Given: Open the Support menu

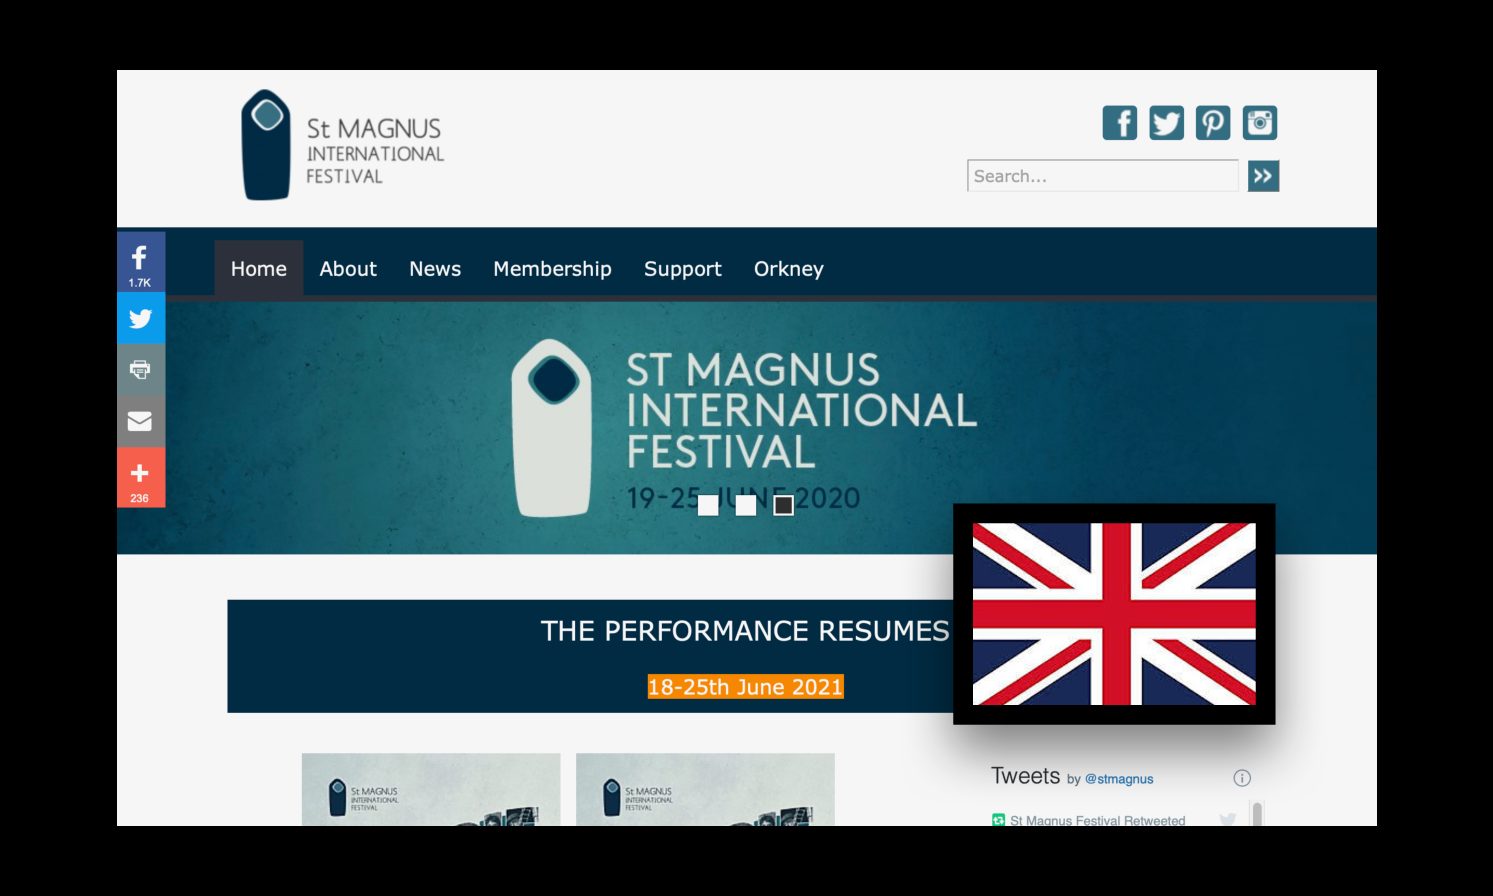Looking at the screenshot, I should 683,268.
